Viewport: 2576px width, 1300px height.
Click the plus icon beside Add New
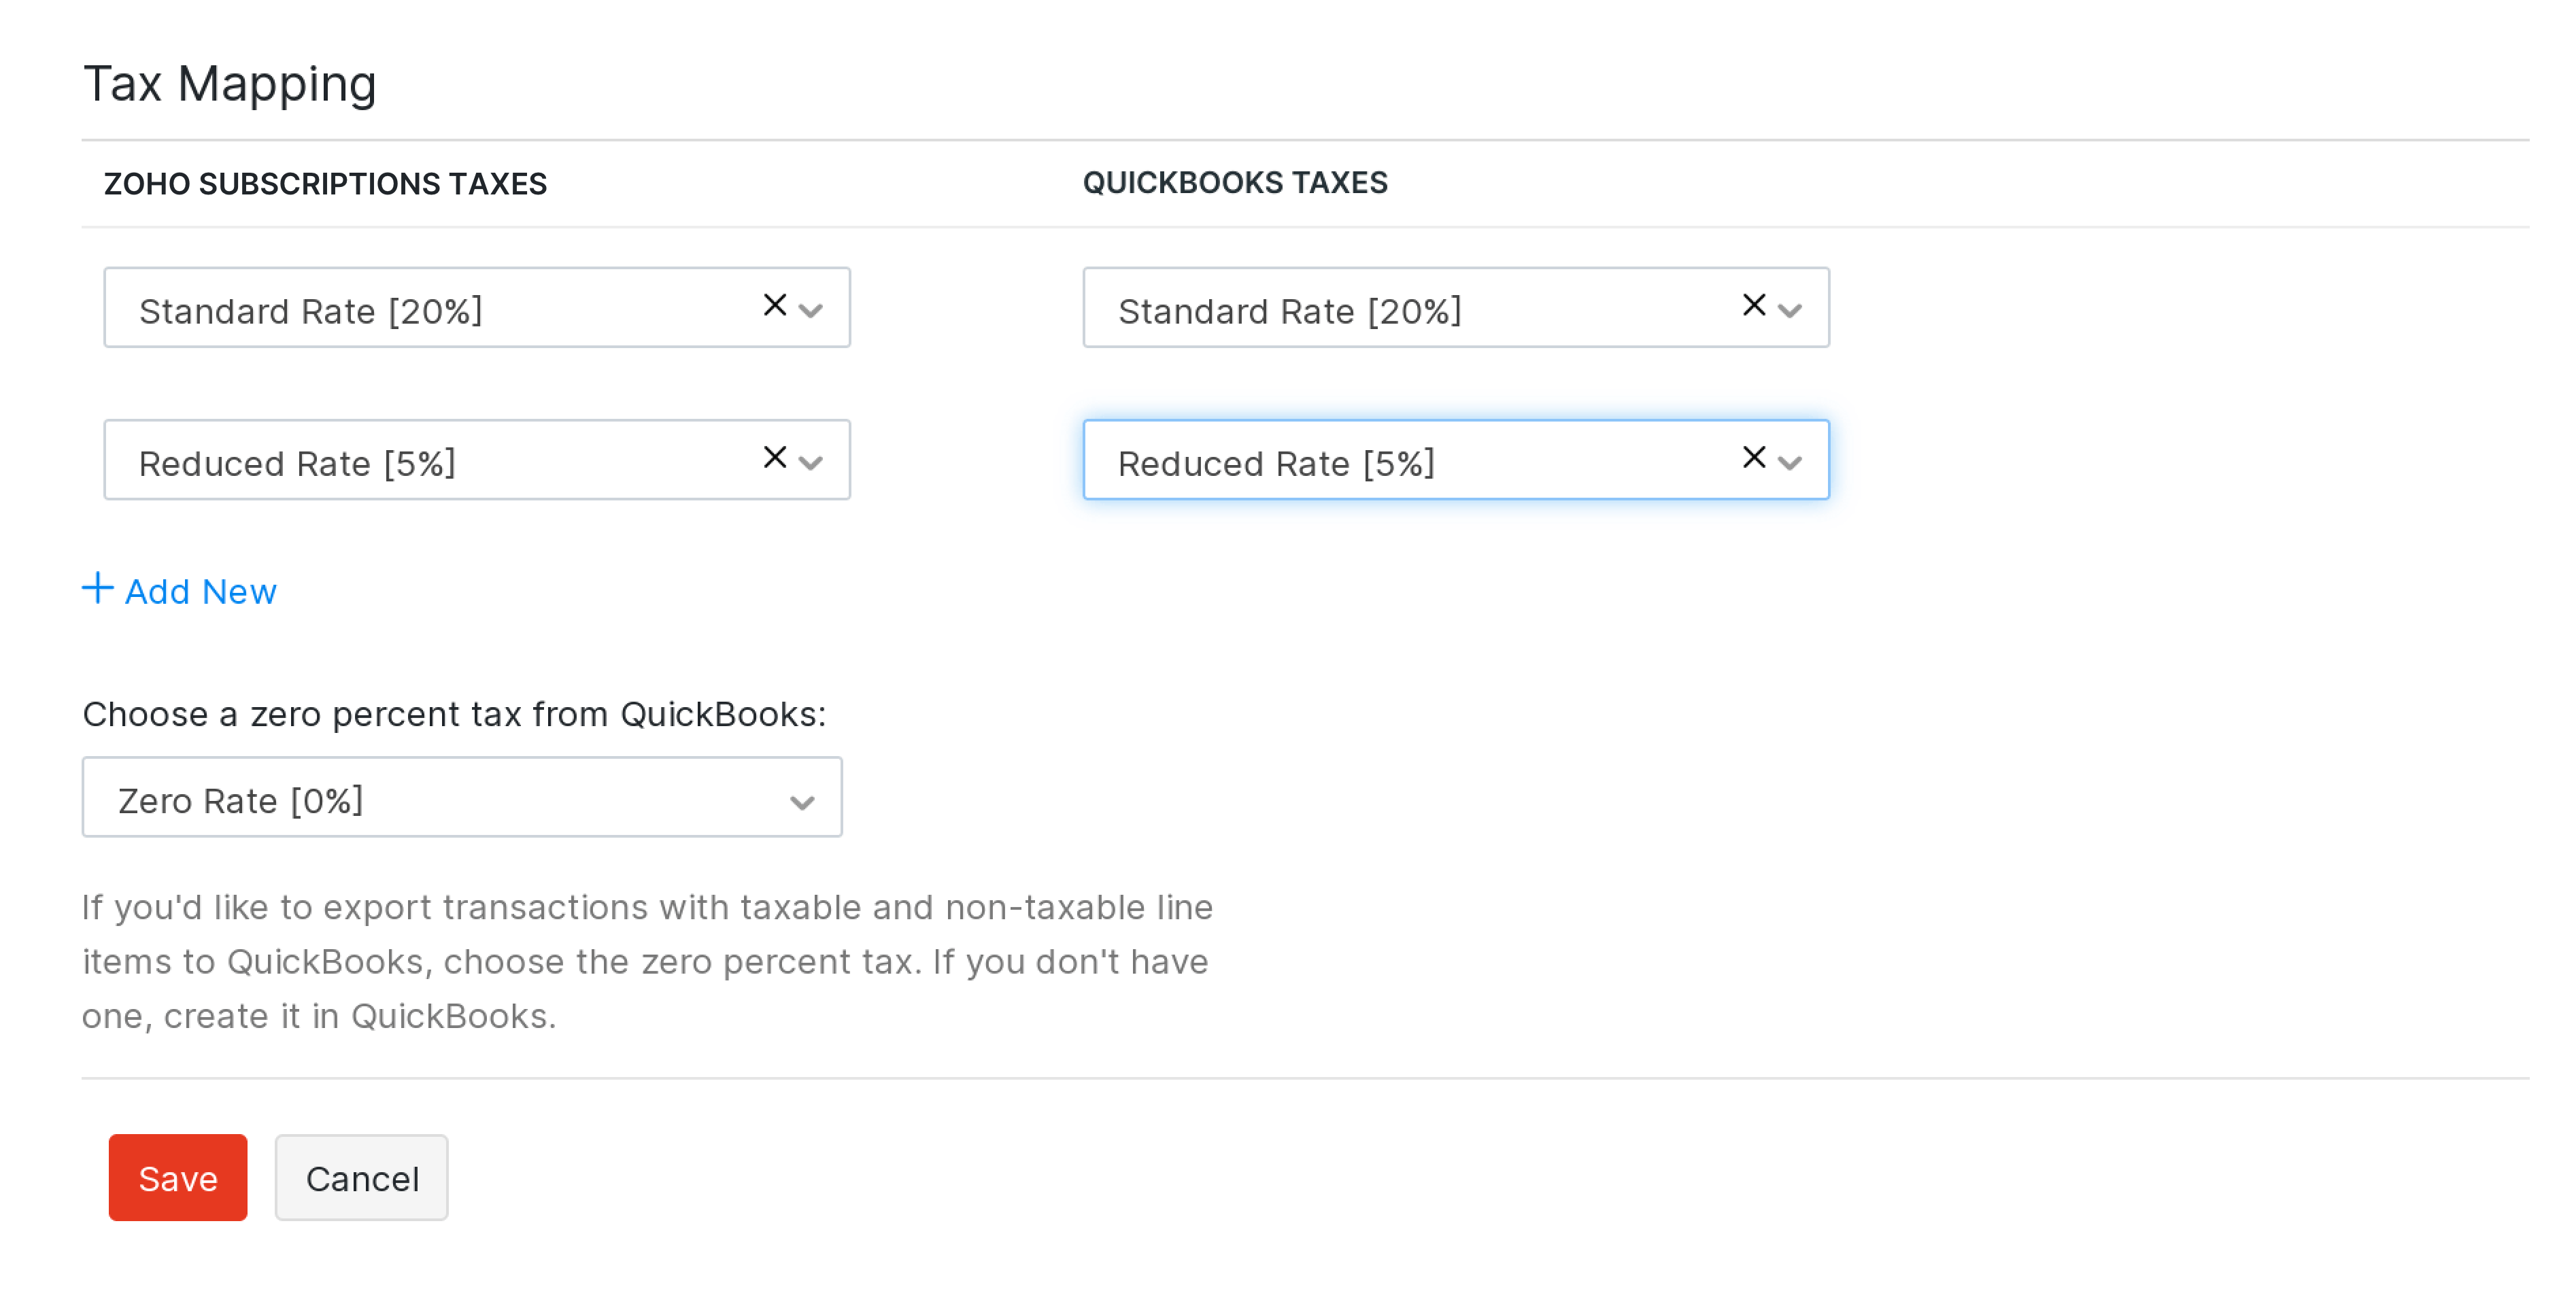pyautogui.click(x=97, y=588)
